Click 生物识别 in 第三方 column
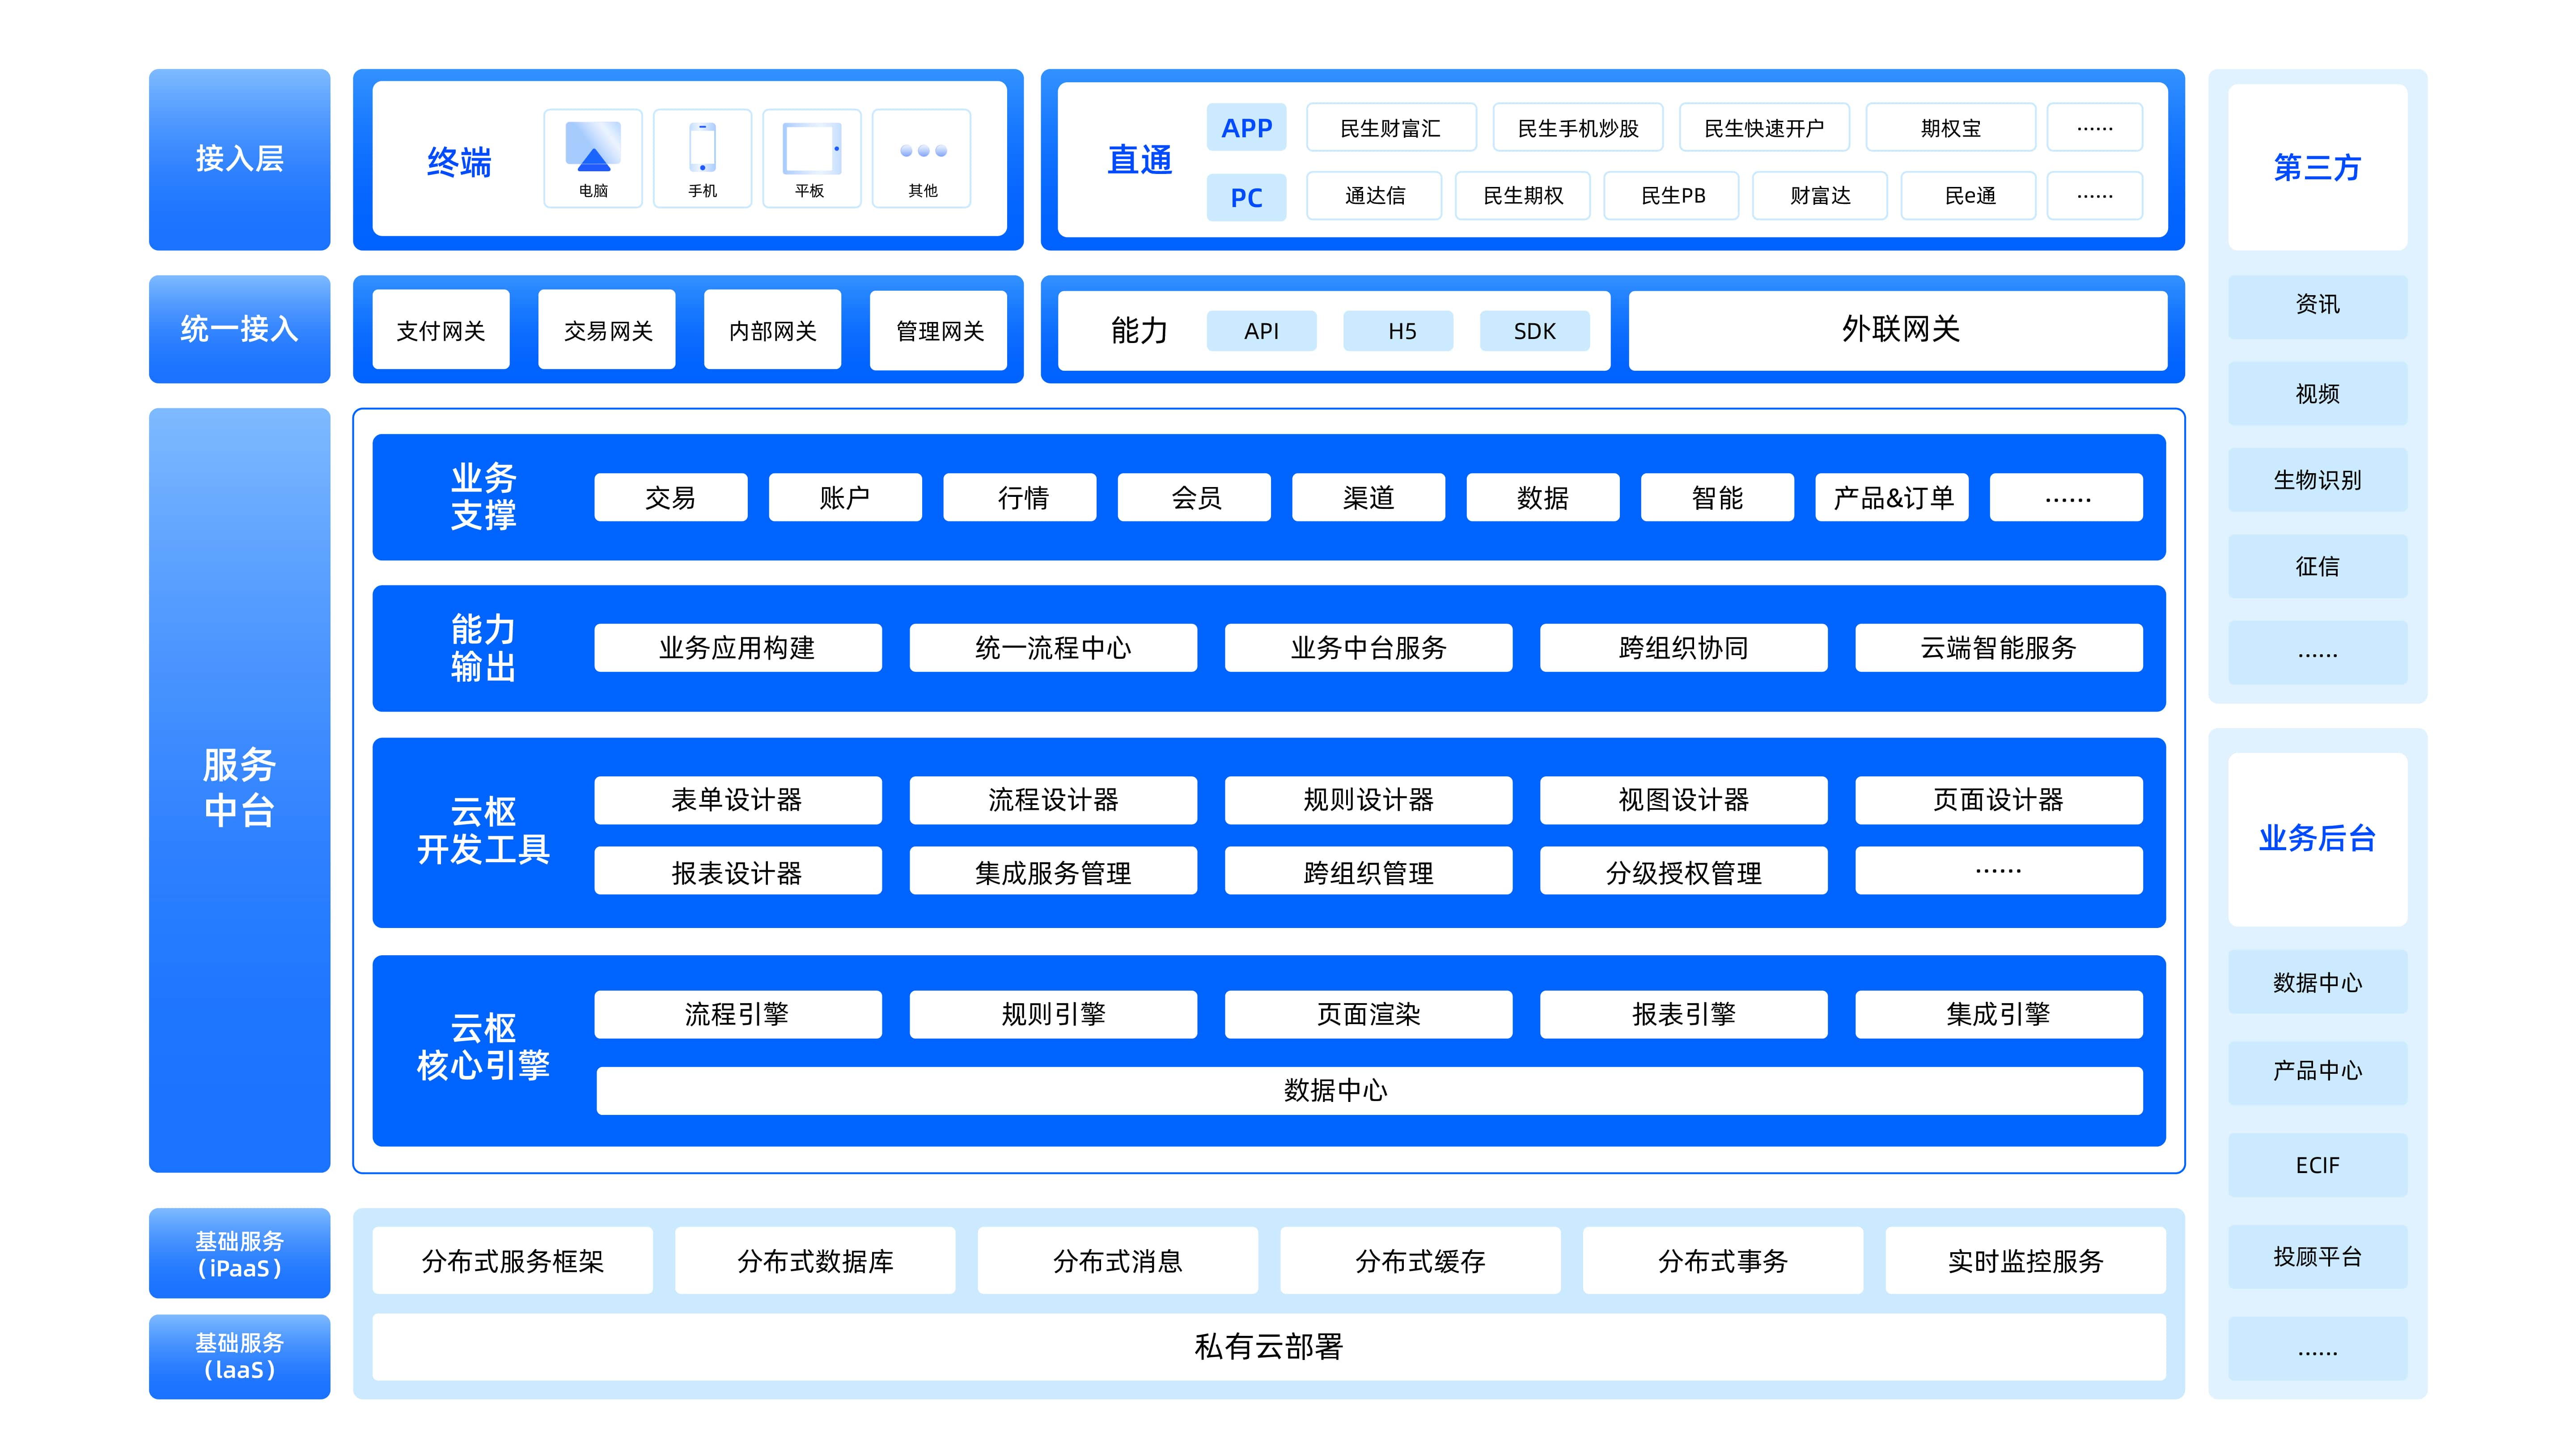2576x1449 pixels. (x=2317, y=480)
